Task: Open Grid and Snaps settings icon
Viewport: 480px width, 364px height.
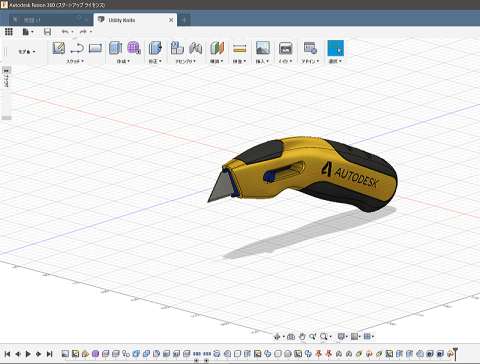Action: coord(354,337)
